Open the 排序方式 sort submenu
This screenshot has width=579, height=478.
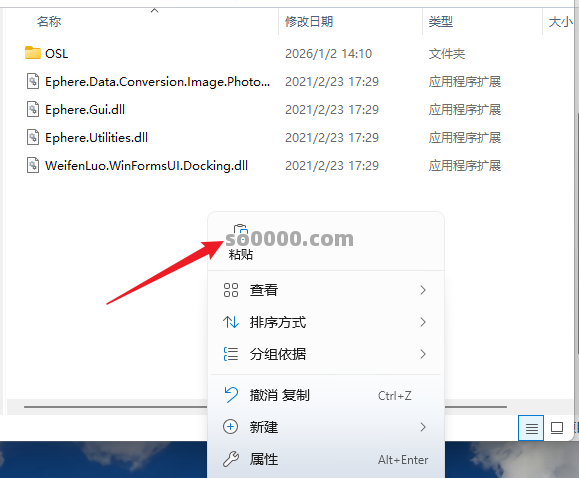point(326,322)
